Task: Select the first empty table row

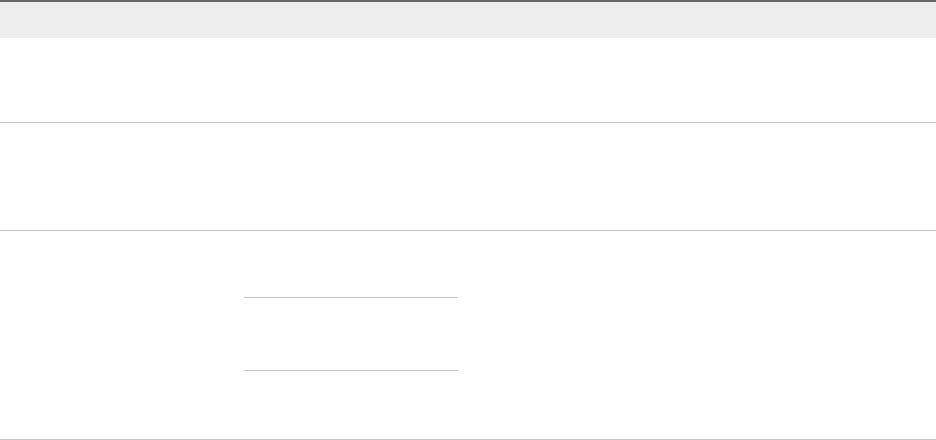Action: (468, 80)
